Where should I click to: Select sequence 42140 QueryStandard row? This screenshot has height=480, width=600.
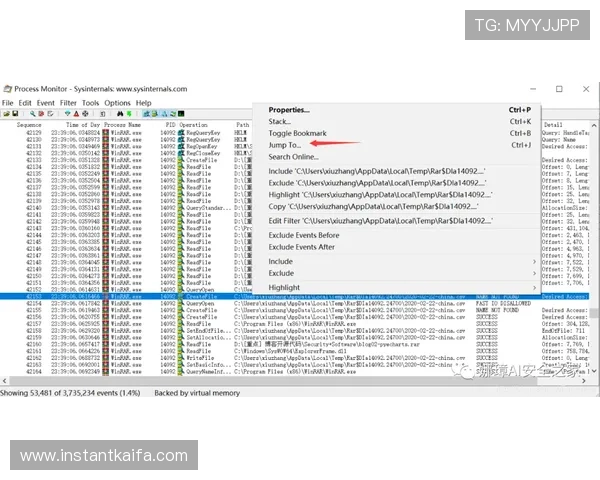click(x=126, y=208)
